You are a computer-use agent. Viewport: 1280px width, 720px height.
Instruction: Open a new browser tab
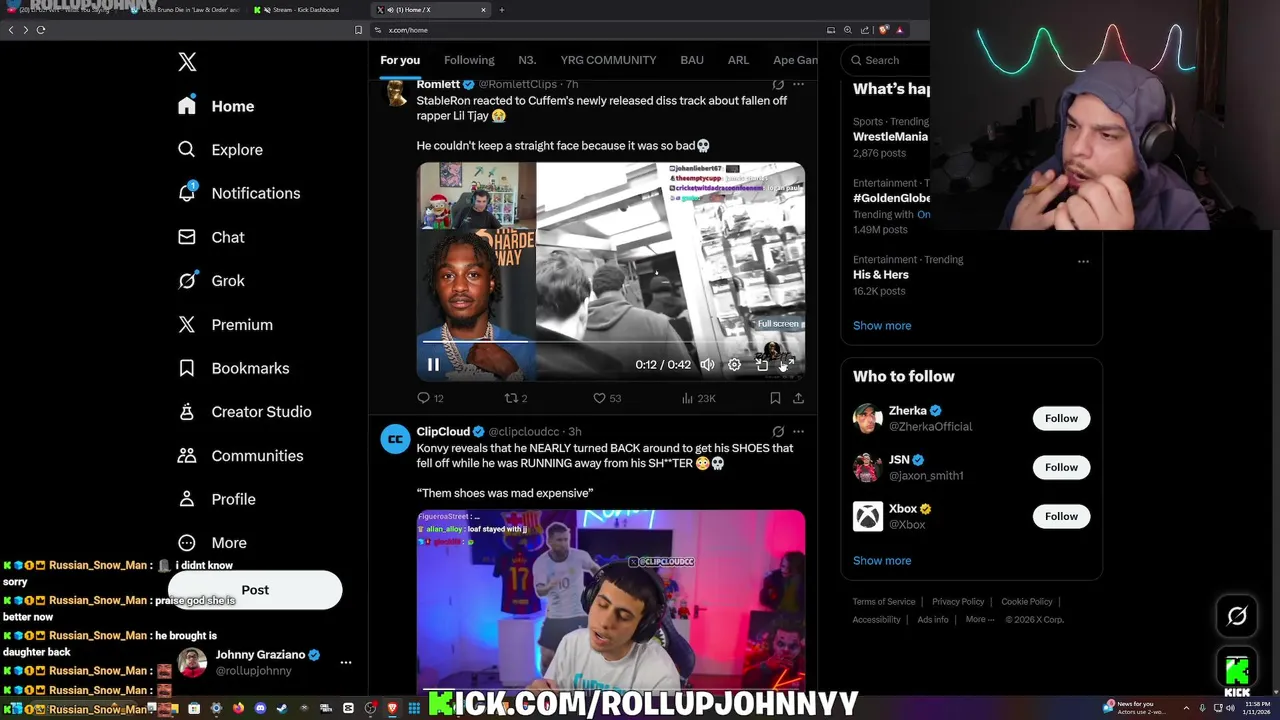coord(502,10)
